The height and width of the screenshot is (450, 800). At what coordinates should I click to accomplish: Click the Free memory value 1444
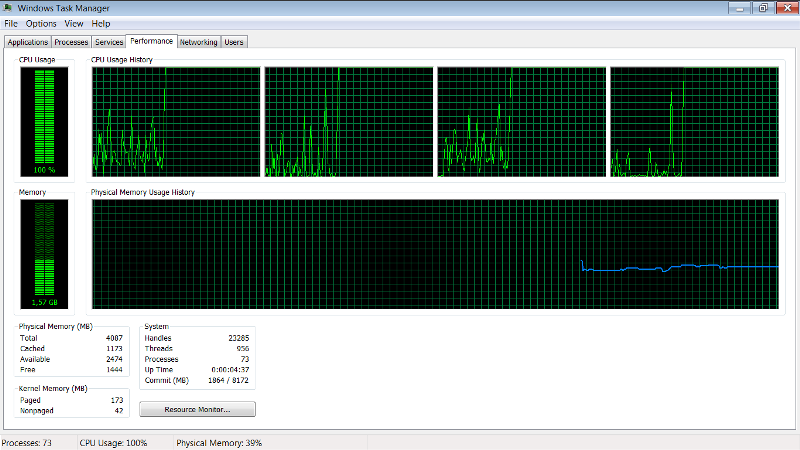click(x=114, y=369)
